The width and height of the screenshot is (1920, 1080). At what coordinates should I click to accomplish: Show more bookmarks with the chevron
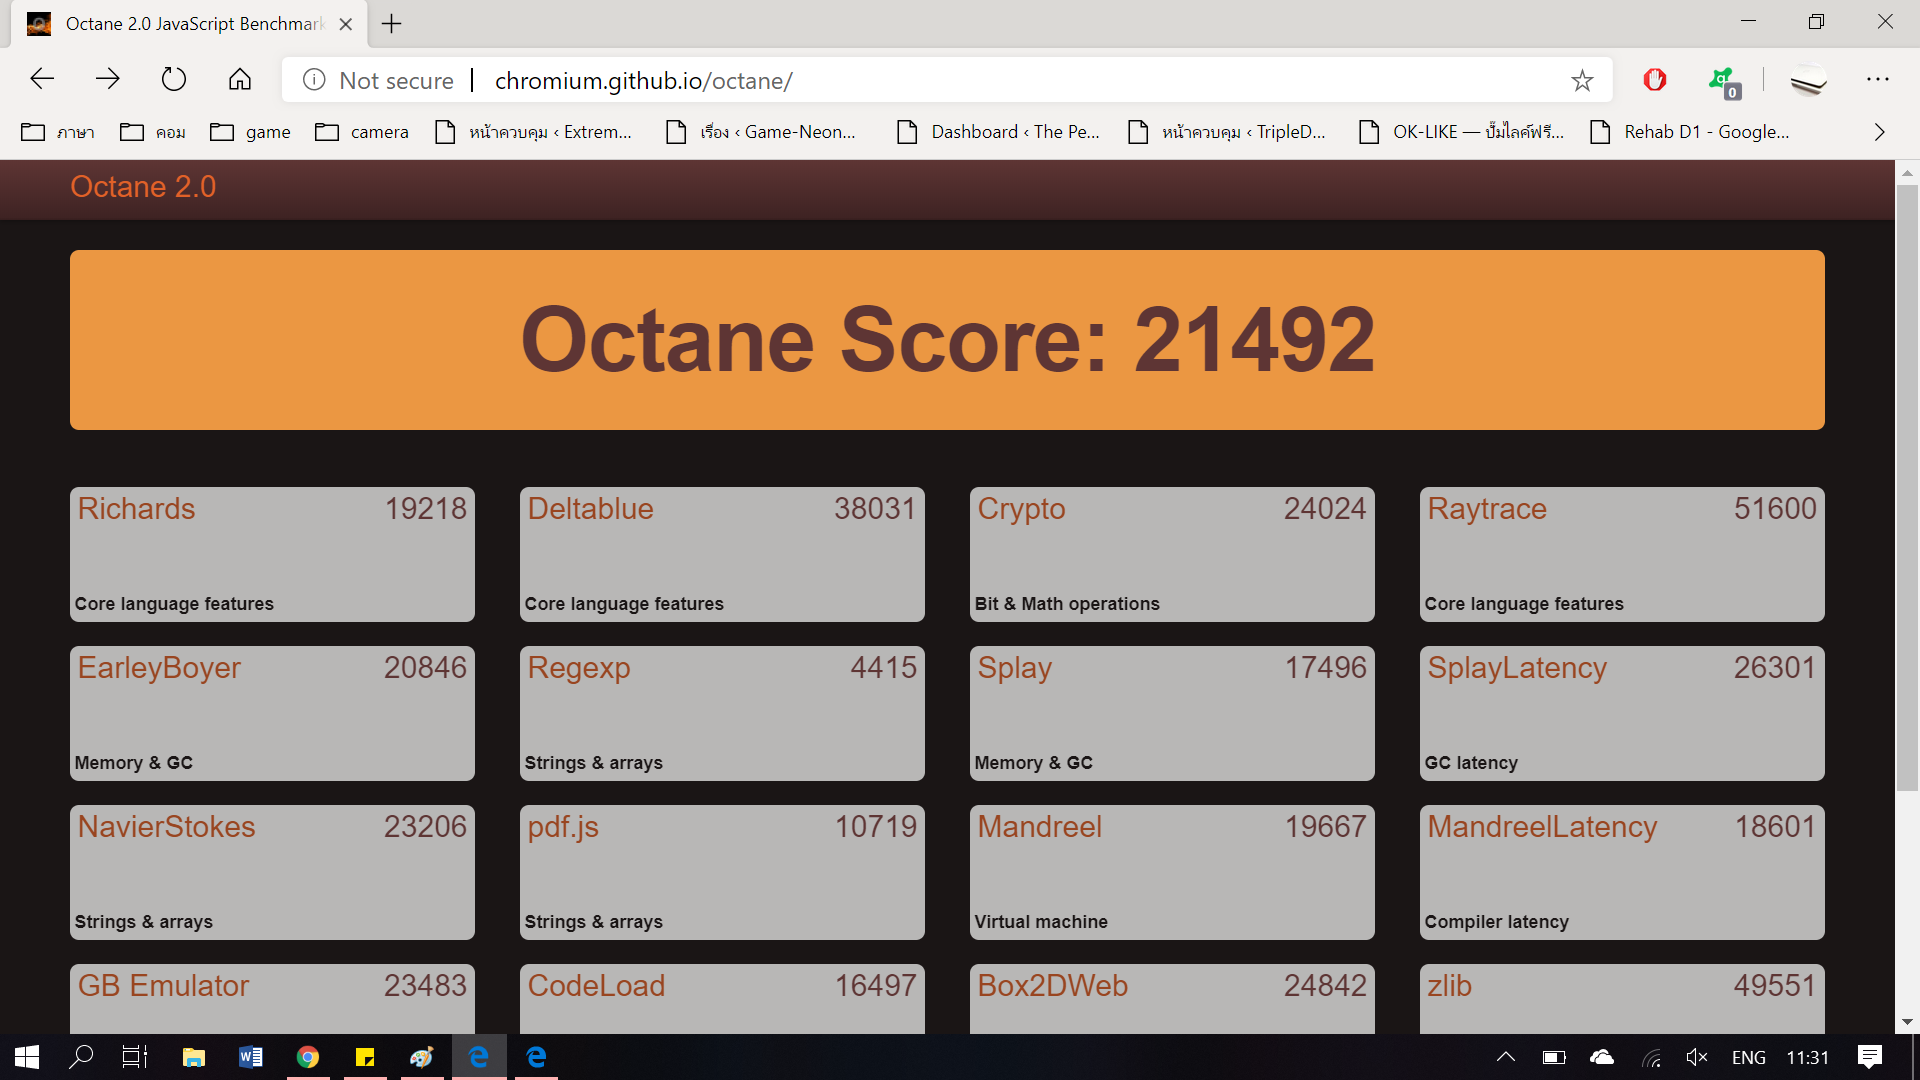[1879, 132]
